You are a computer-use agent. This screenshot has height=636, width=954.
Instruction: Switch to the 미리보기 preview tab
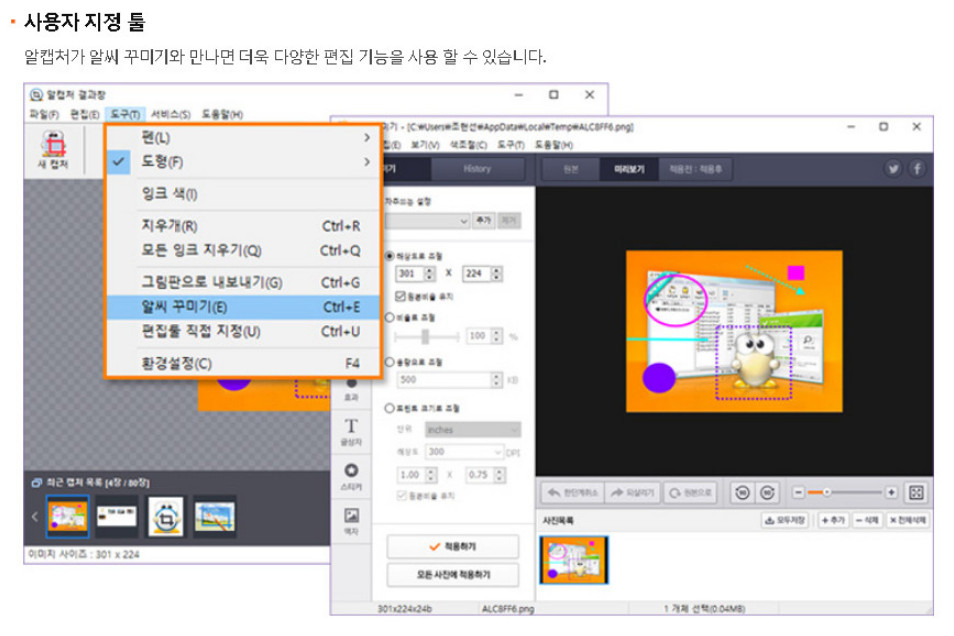629,169
